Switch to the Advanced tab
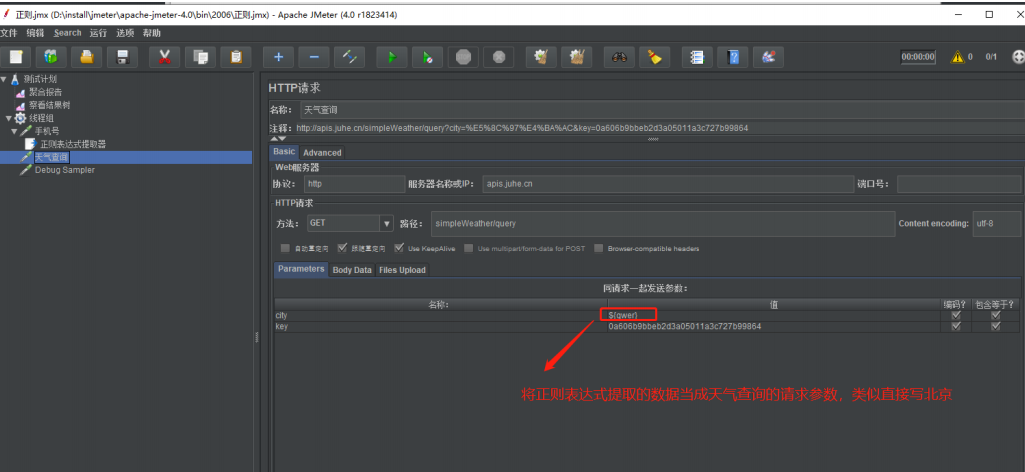Viewport: 1025px width, 472px height. pyautogui.click(x=322, y=152)
